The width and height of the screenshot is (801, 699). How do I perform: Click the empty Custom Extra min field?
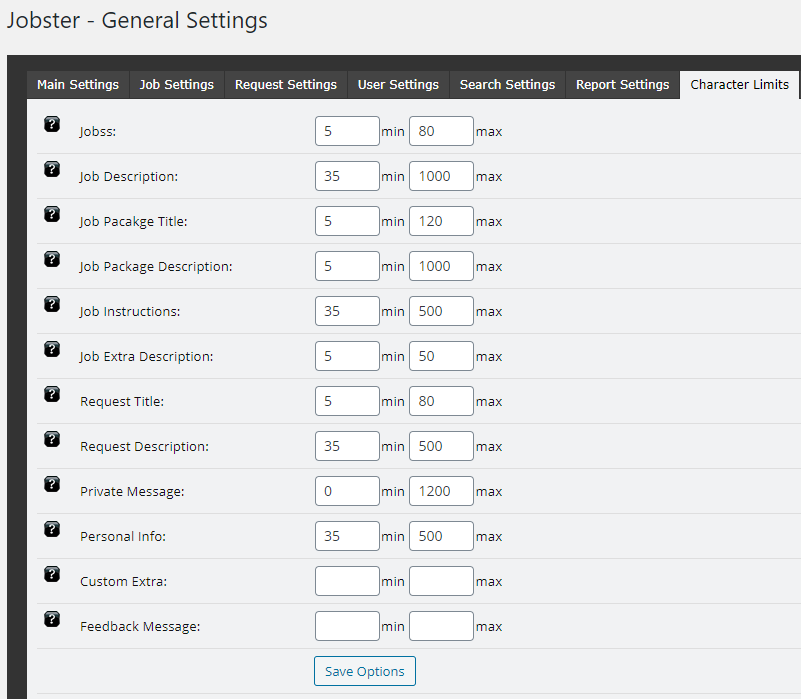point(347,581)
